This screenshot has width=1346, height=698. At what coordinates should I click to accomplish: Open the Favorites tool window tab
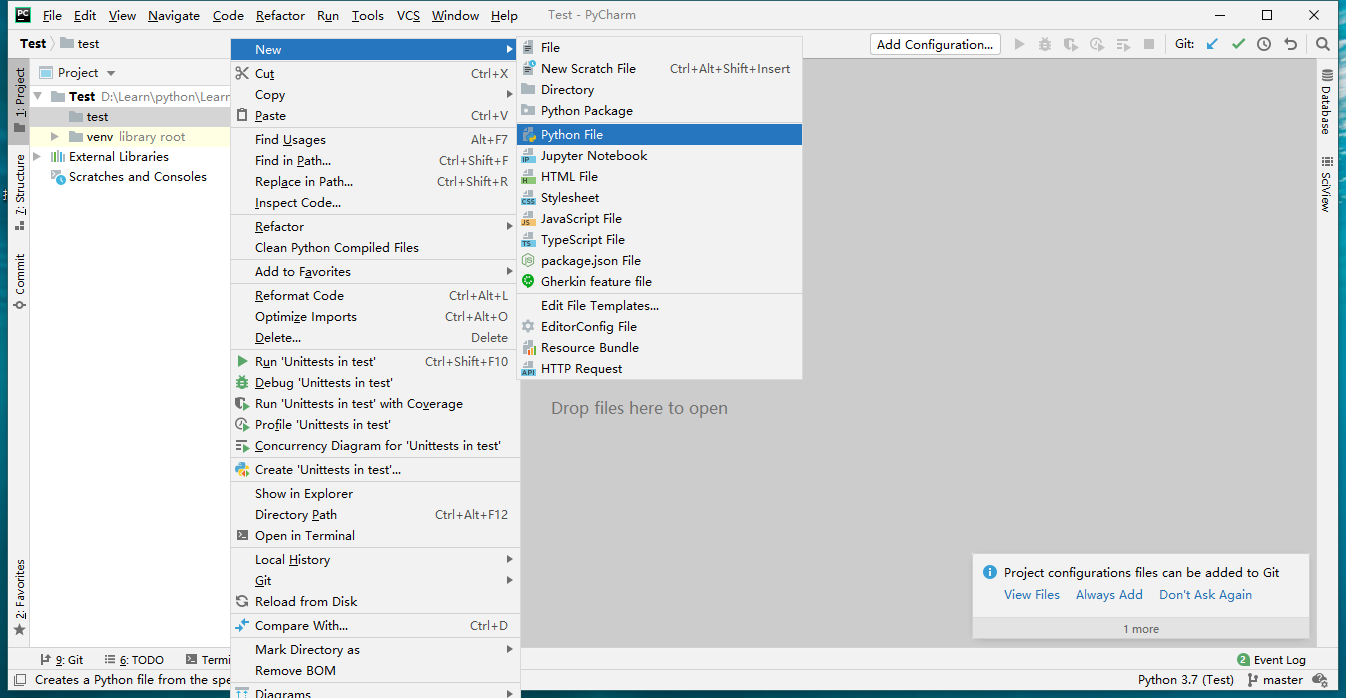point(19,597)
